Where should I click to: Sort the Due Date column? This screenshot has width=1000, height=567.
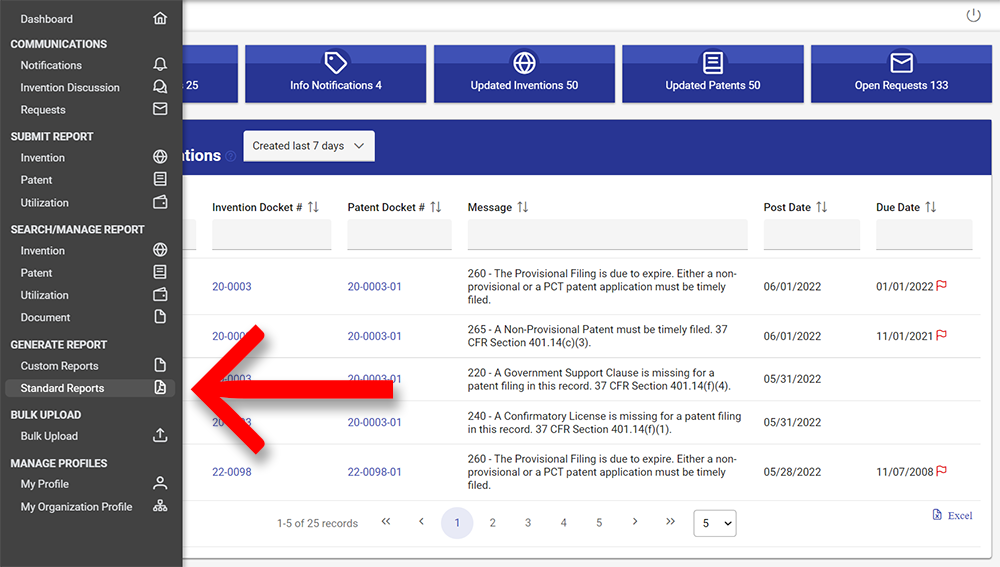tap(931, 207)
